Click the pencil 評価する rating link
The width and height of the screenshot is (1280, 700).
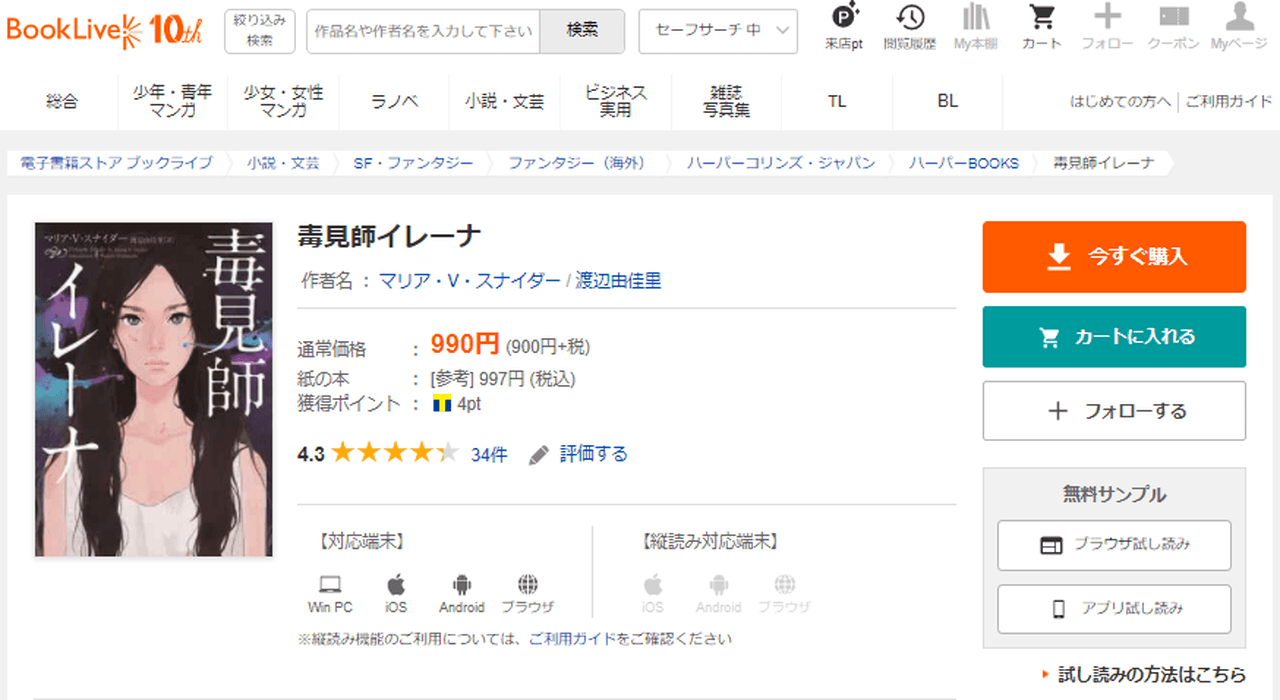click(579, 454)
